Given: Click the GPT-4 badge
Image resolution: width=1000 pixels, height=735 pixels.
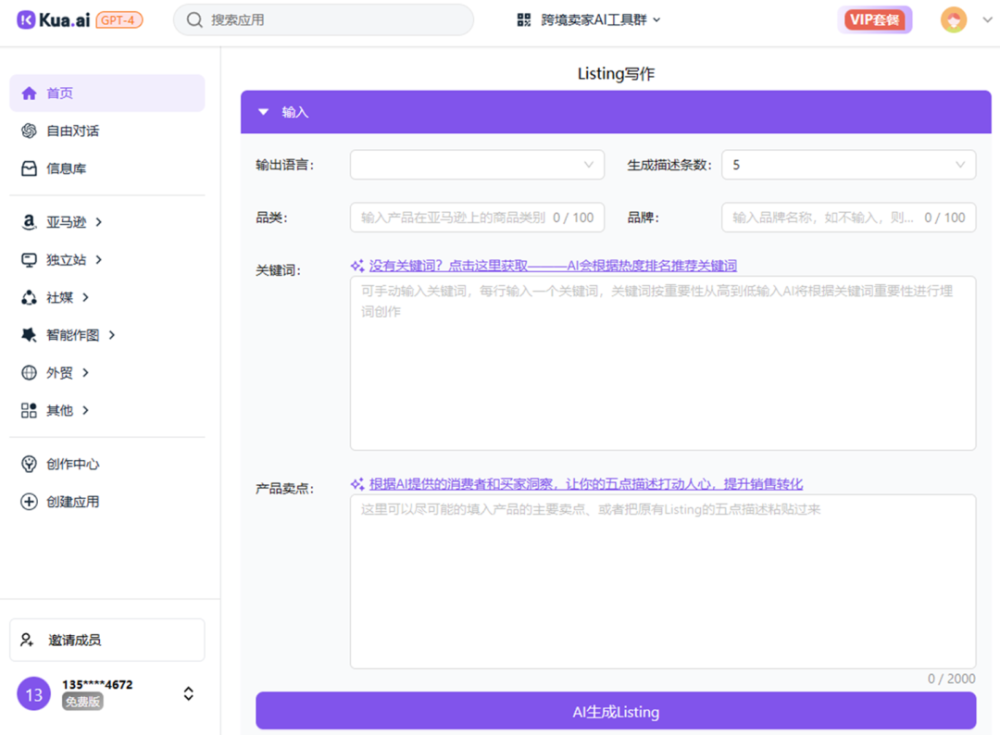Looking at the screenshot, I should coord(119,20).
